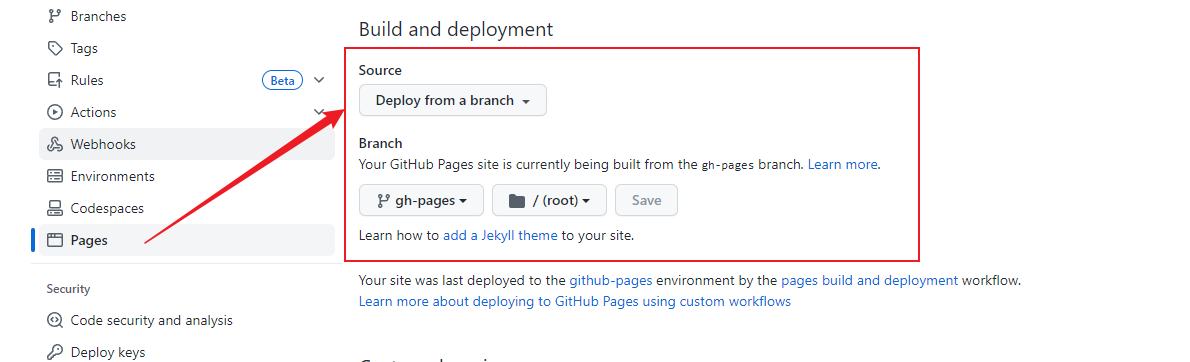Click the Code security shield-search icon
1190x362 pixels.
pos(55,320)
